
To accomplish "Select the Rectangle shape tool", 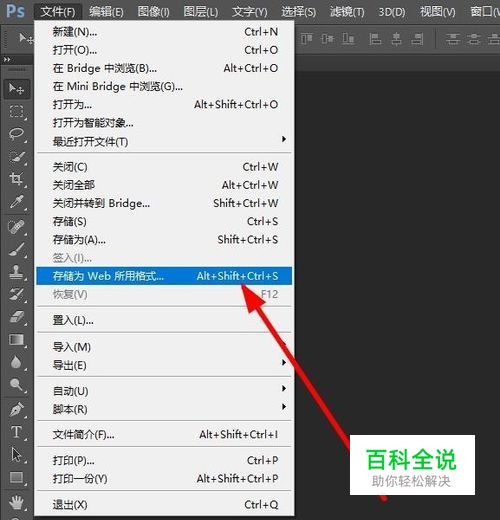I will [16, 477].
